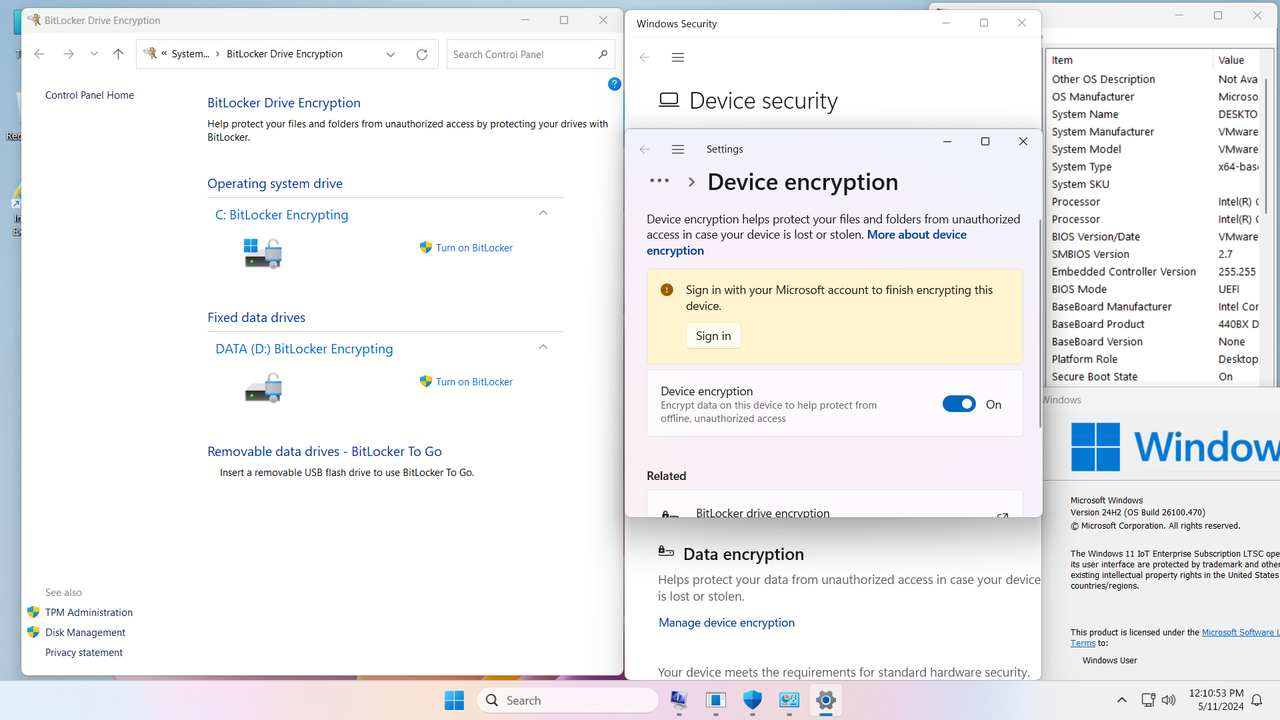Open BitLocker drive encryption related link
Image resolution: width=1280 pixels, height=720 pixels.
pyautogui.click(x=835, y=504)
